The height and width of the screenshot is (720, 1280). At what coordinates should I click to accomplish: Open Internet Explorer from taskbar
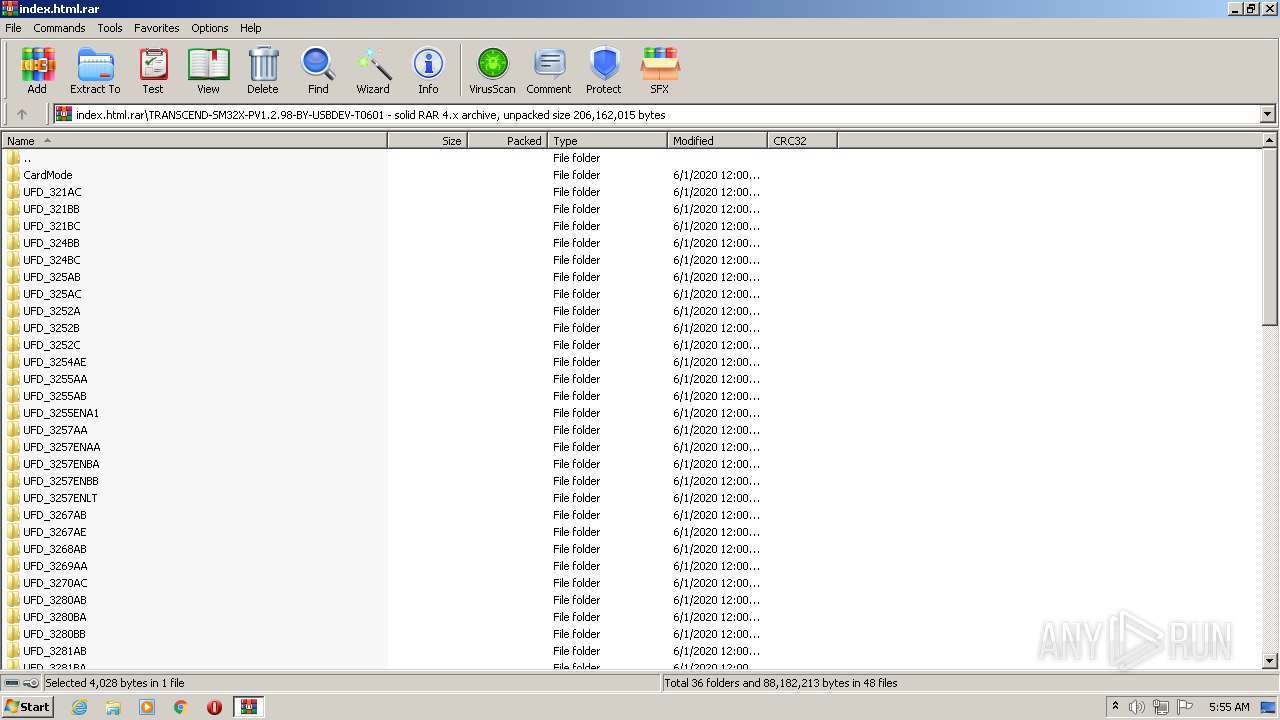pos(79,707)
